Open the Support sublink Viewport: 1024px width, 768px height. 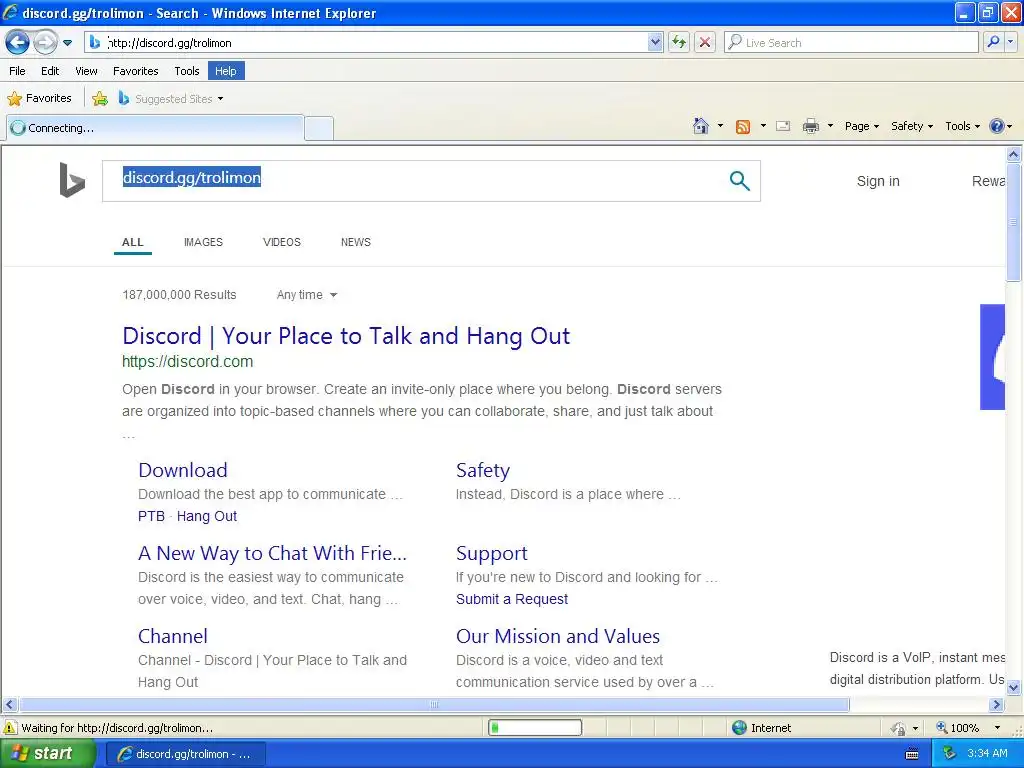(491, 553)
